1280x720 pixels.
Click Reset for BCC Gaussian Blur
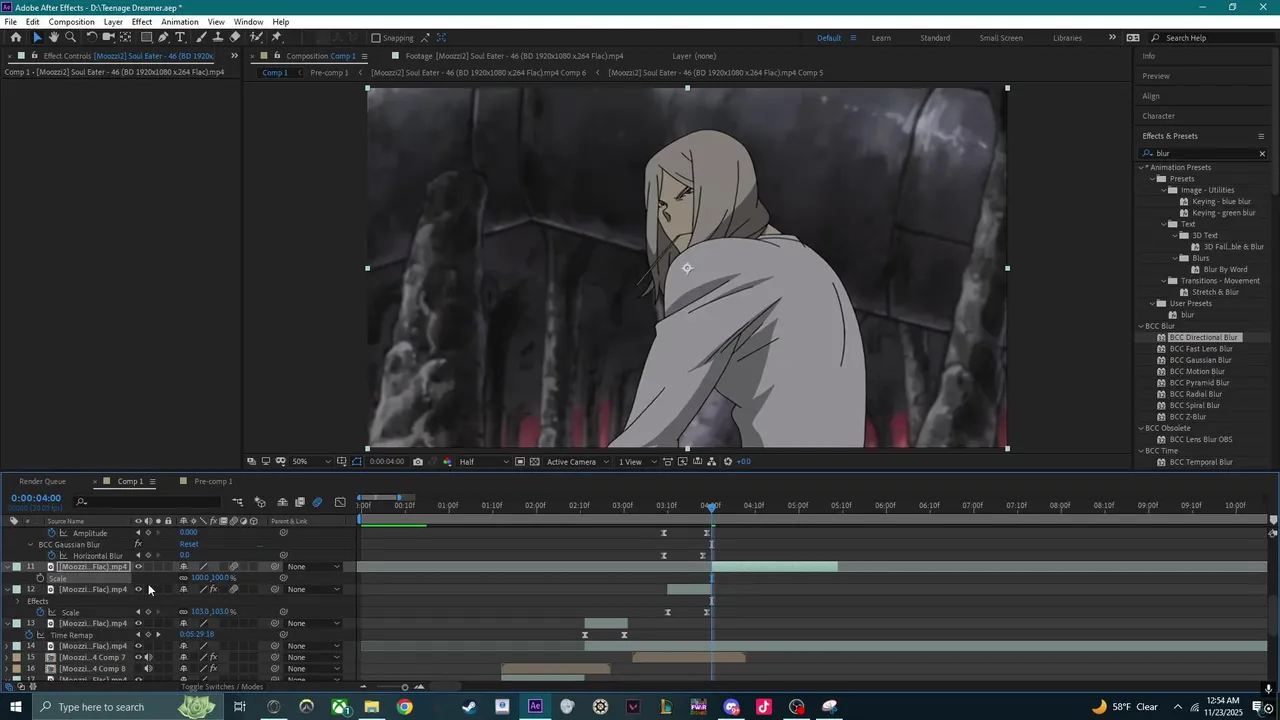[x=189, y=544]
